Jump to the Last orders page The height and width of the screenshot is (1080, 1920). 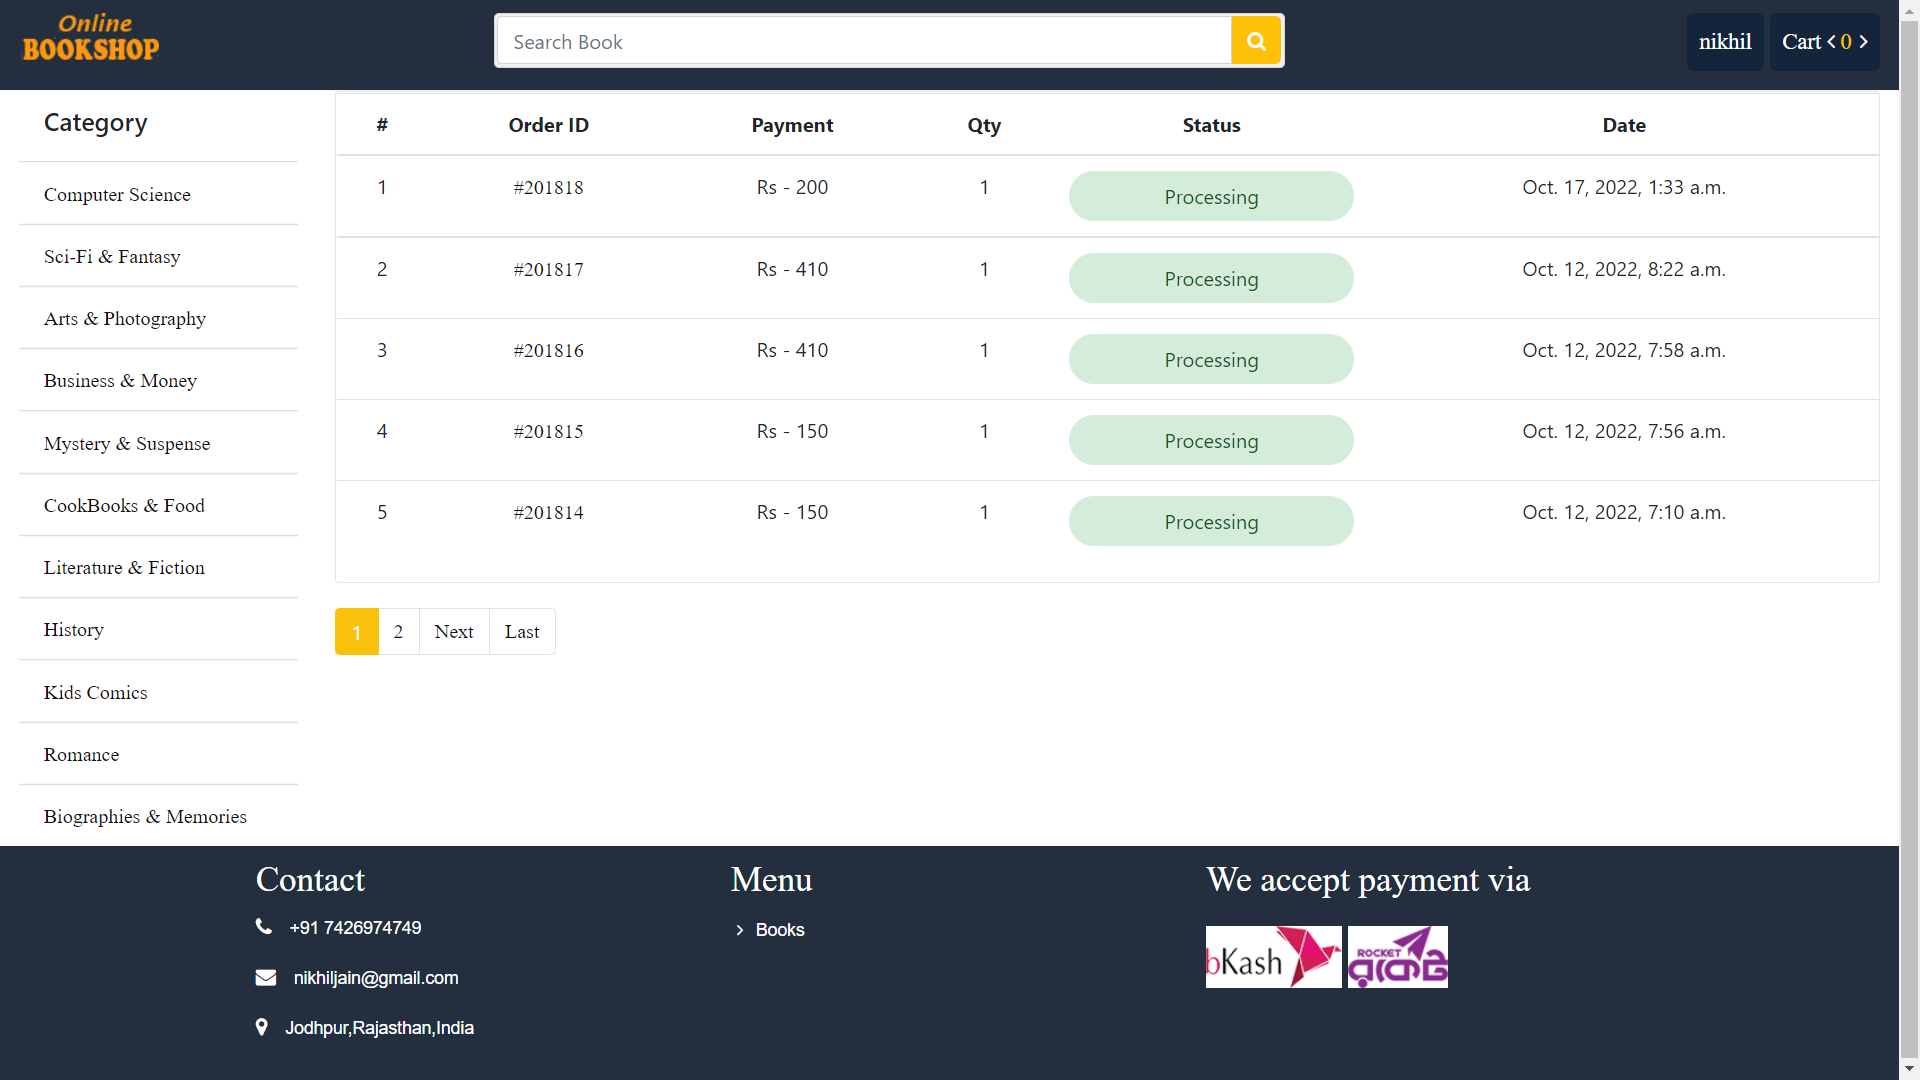[x=522, y=632]
